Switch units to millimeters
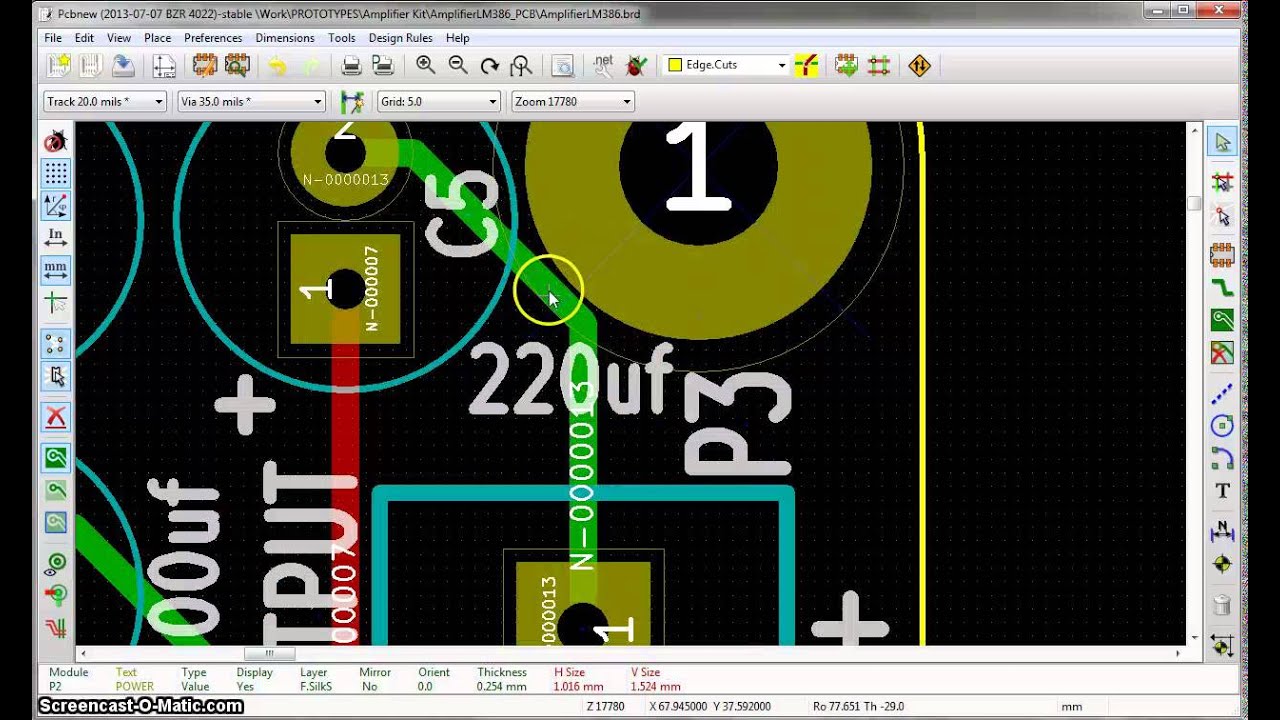The image size is (1280, 720). pos(56,269)
